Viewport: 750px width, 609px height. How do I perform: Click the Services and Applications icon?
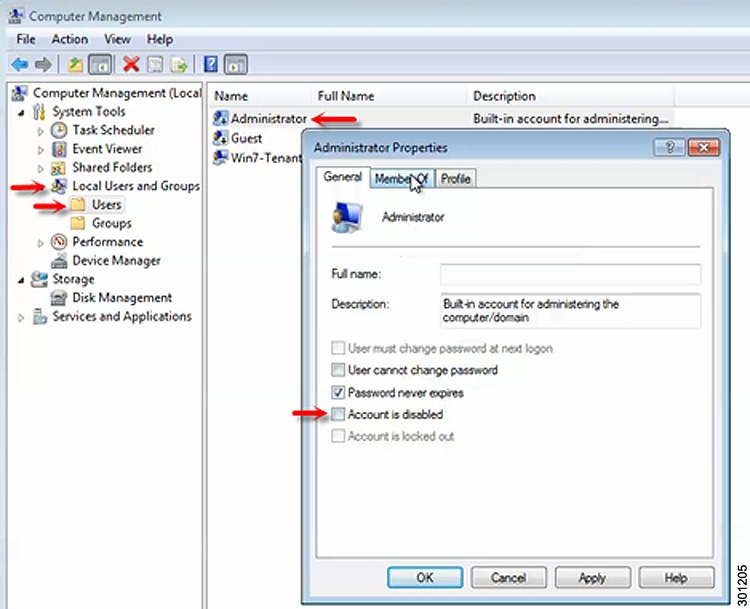[x=40, y=317]
